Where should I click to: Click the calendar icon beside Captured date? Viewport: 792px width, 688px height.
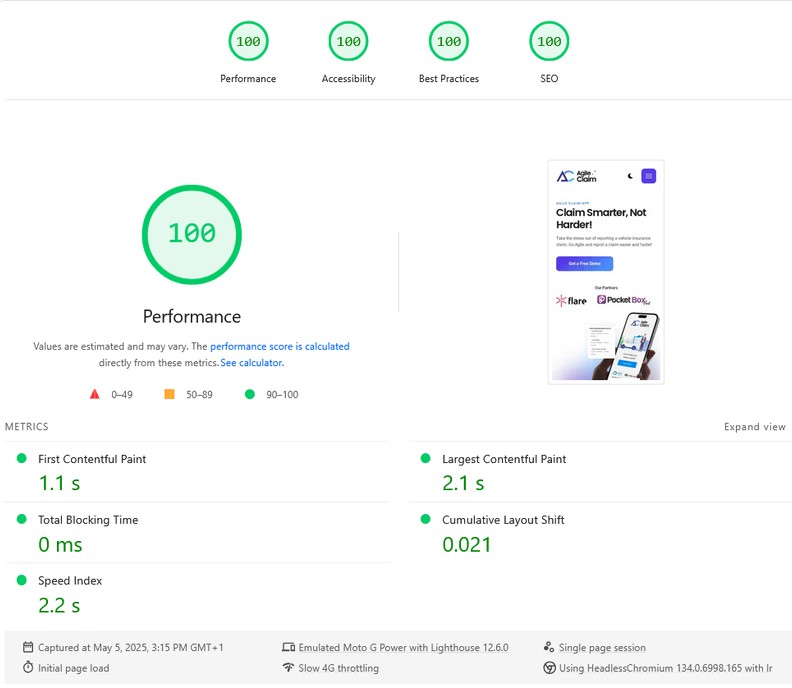[x=28, y=647]
